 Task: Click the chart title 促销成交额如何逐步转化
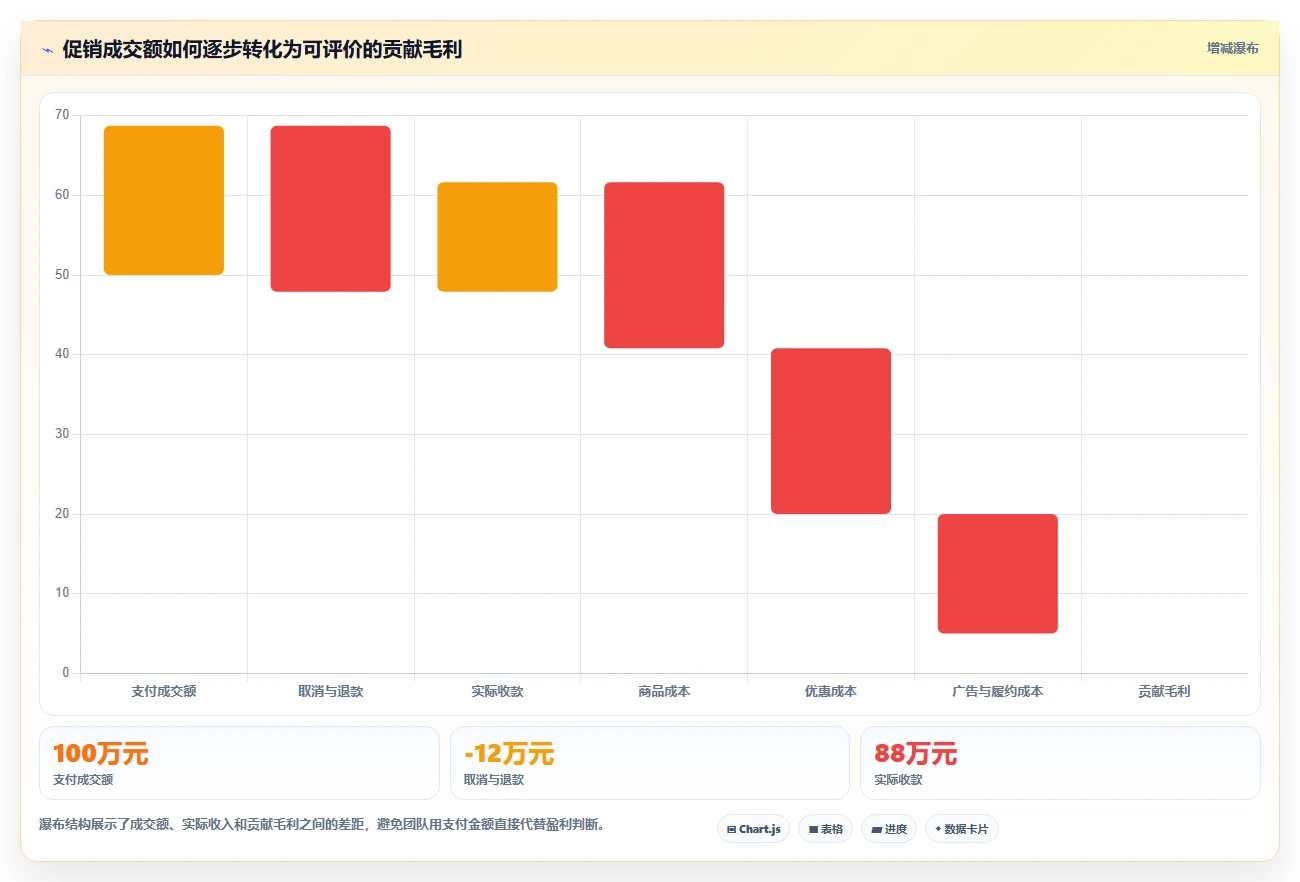262,49
